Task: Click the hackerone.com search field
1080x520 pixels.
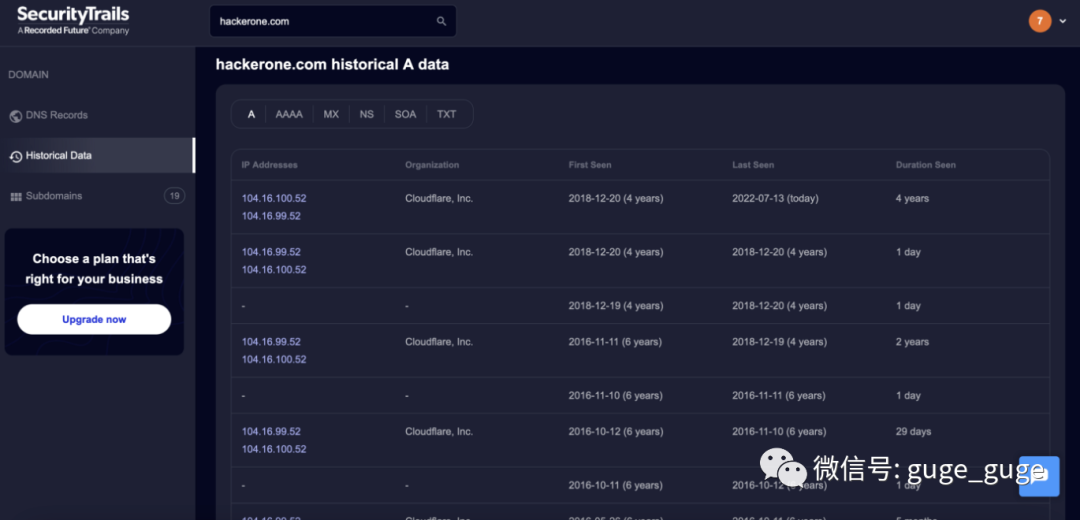Action: pos(333,21)
